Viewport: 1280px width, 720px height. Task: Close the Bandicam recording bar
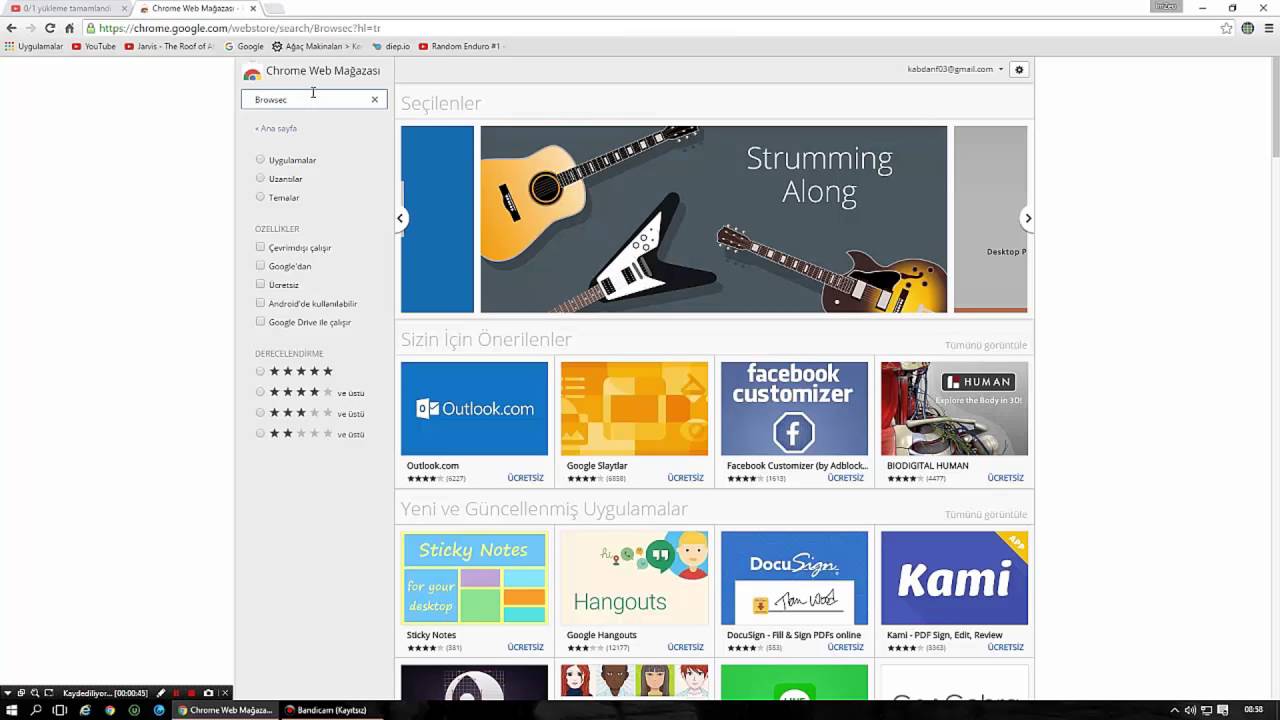225,693
